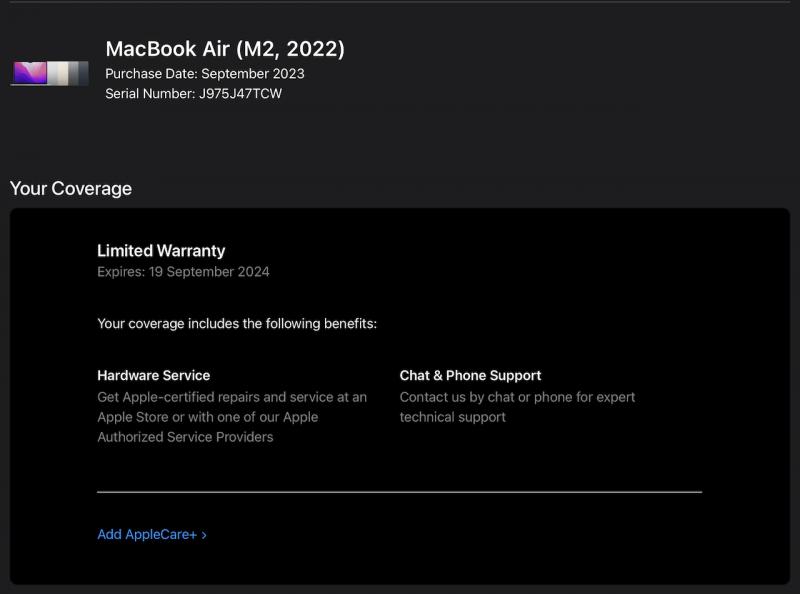This screenshot has width=800, height=594.
Task: Click 'Your coverage includes the following benefits' text
Action: pyautogui.click(x=237, y=324)
